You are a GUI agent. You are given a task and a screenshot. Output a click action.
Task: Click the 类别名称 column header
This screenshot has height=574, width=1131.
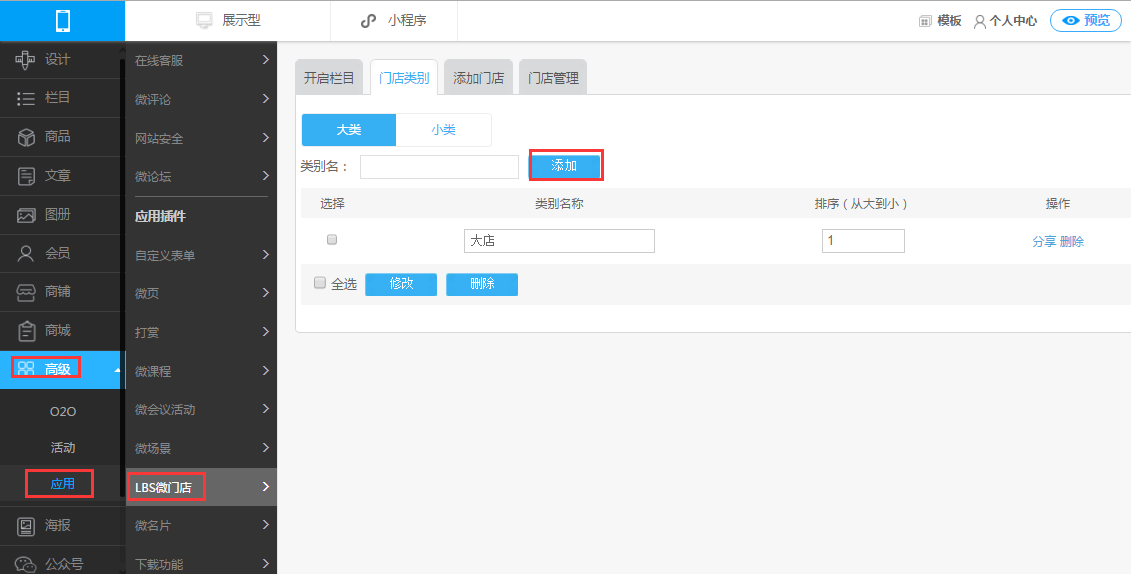point(559,204)
